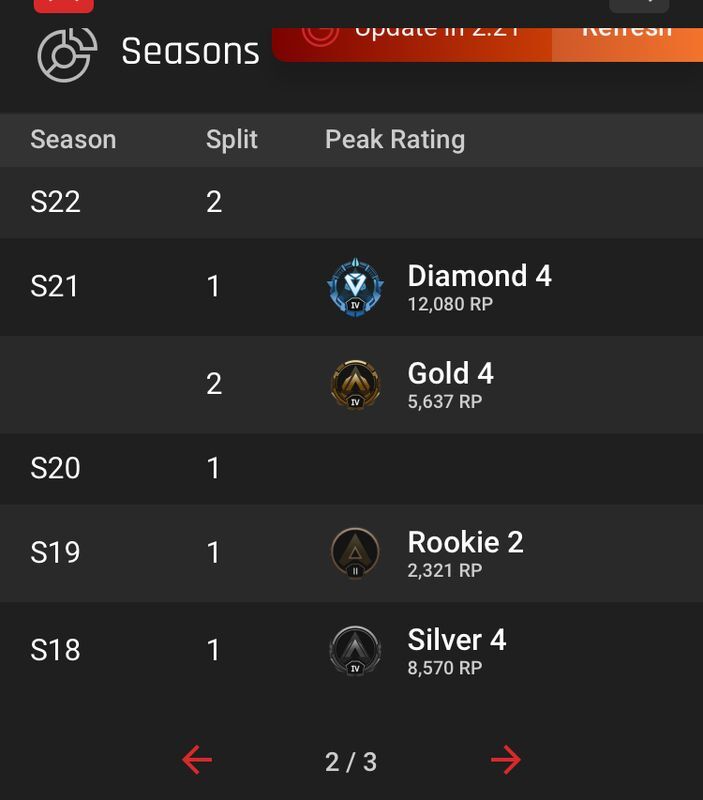This screenshot has width=703, height=800.
Task: Click the Diamond 4 rating text
Action: coord(480,276)
